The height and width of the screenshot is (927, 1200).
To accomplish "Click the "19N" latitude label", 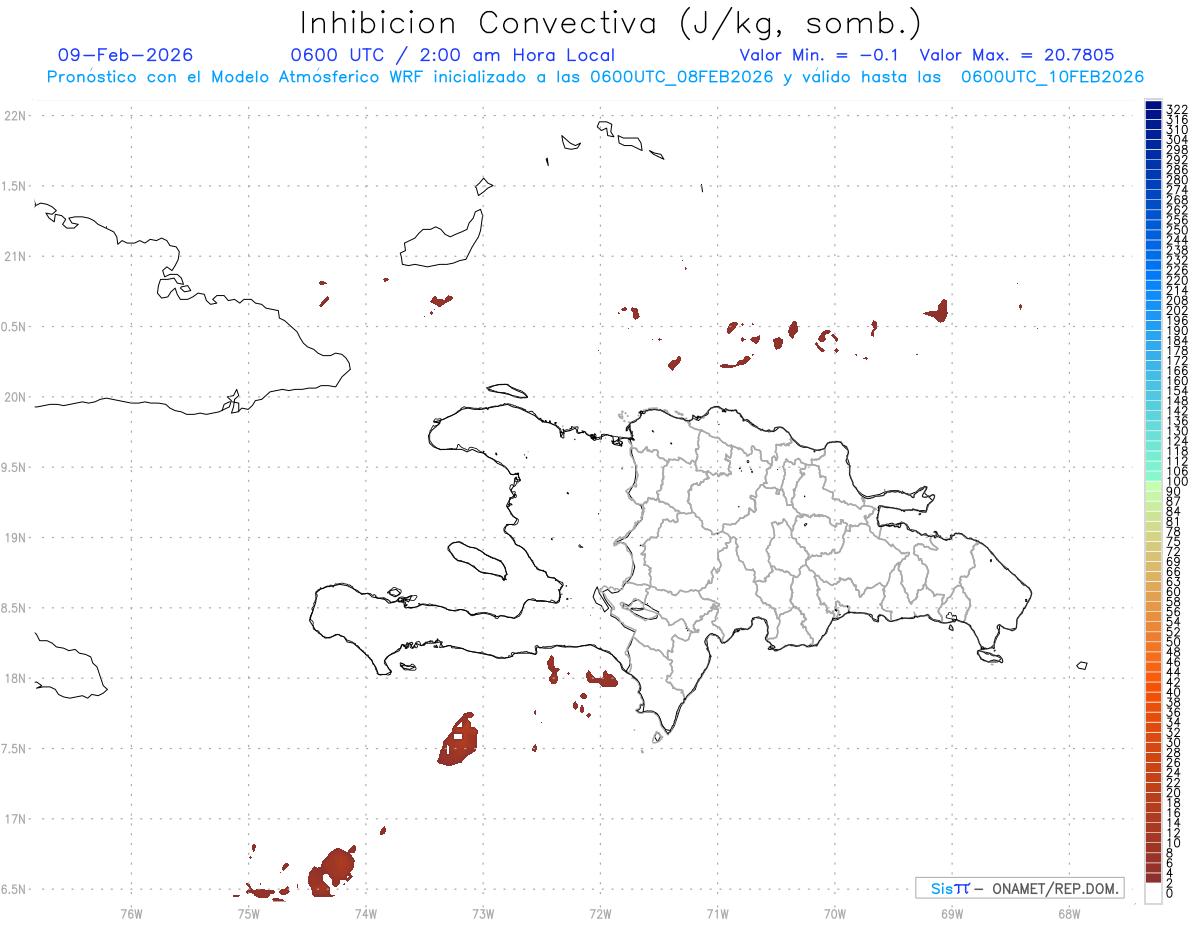I will click(x=15, y=538).
